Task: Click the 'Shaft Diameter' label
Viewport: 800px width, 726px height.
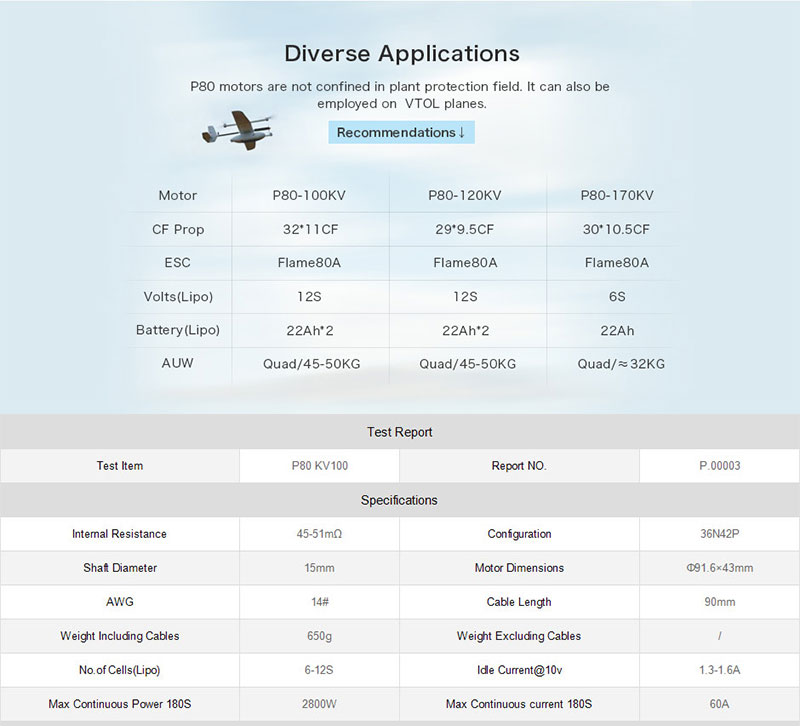Action: pyautogui.click(x=120, y=568)
